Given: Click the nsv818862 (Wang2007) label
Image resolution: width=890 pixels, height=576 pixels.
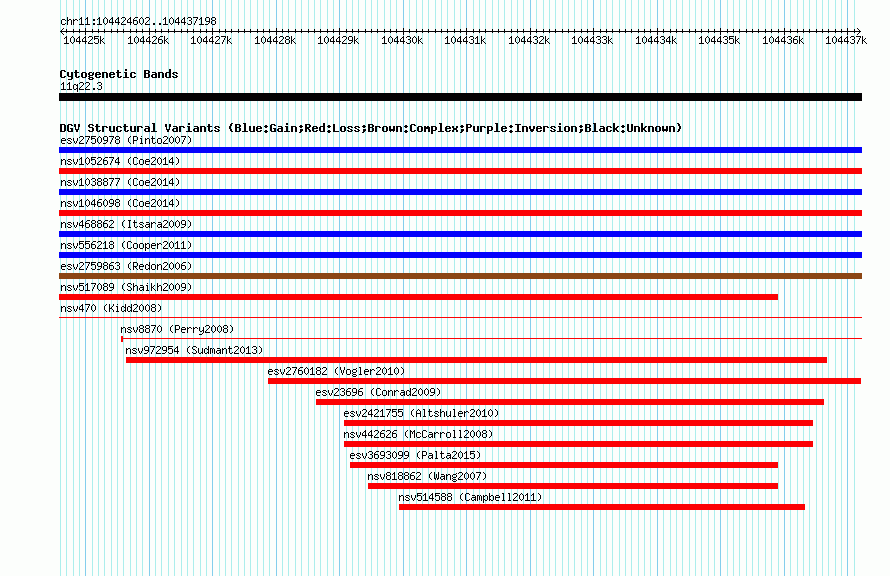Looking at the screenshot, I should coord(427,476).
